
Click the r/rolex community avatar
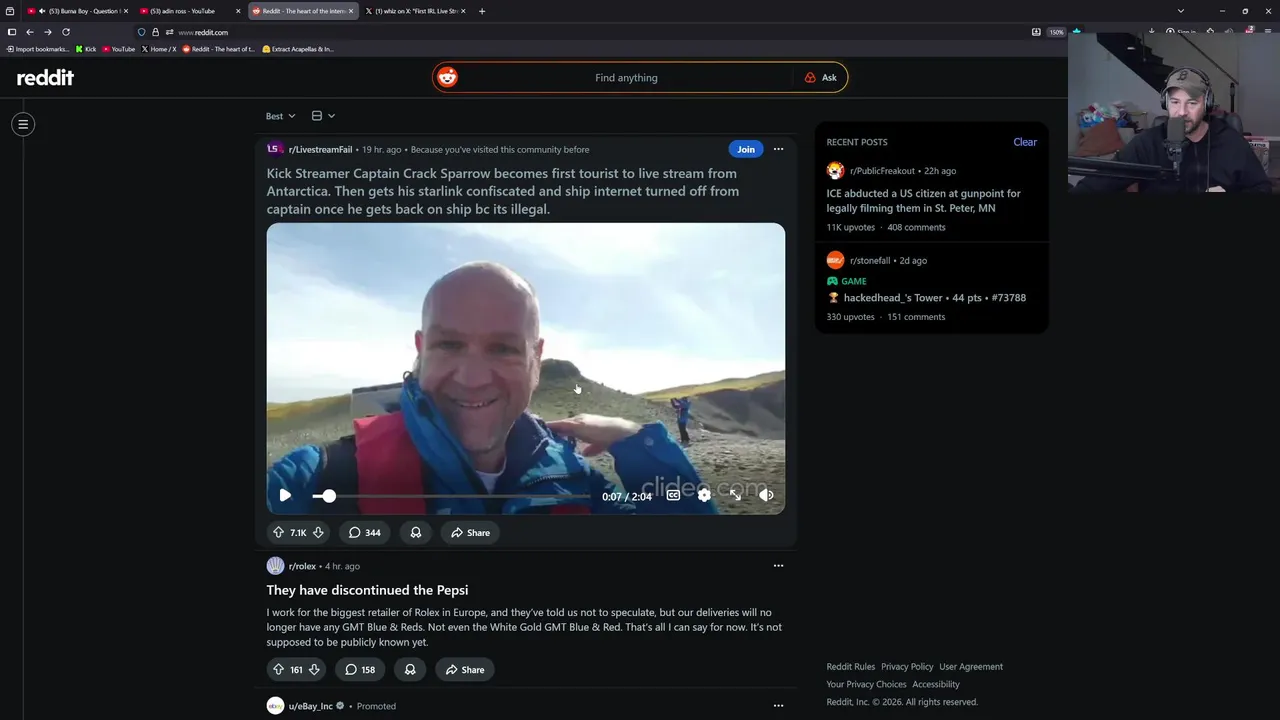point(275,566)
